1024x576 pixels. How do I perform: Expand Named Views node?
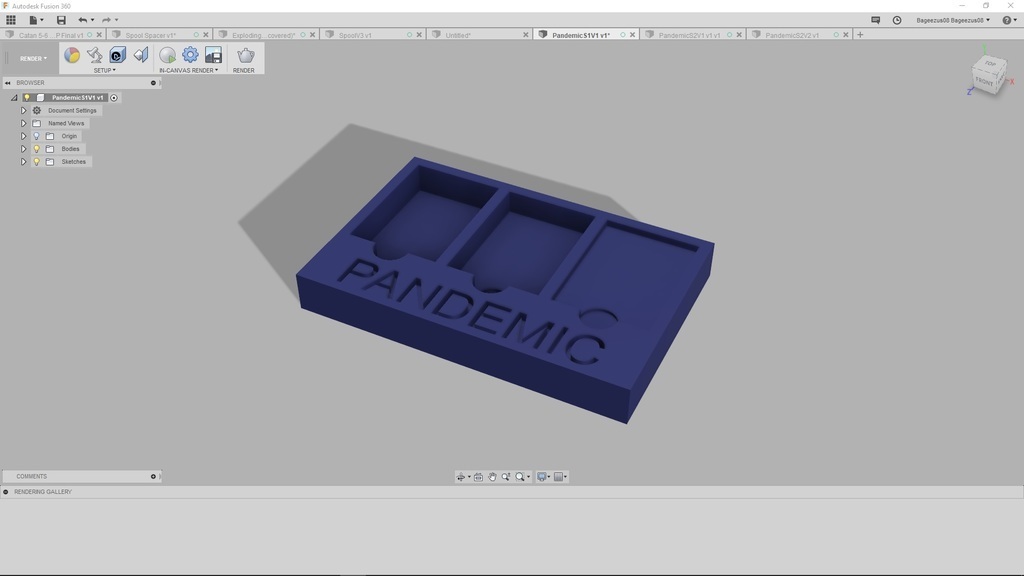[x=24, y=123]
